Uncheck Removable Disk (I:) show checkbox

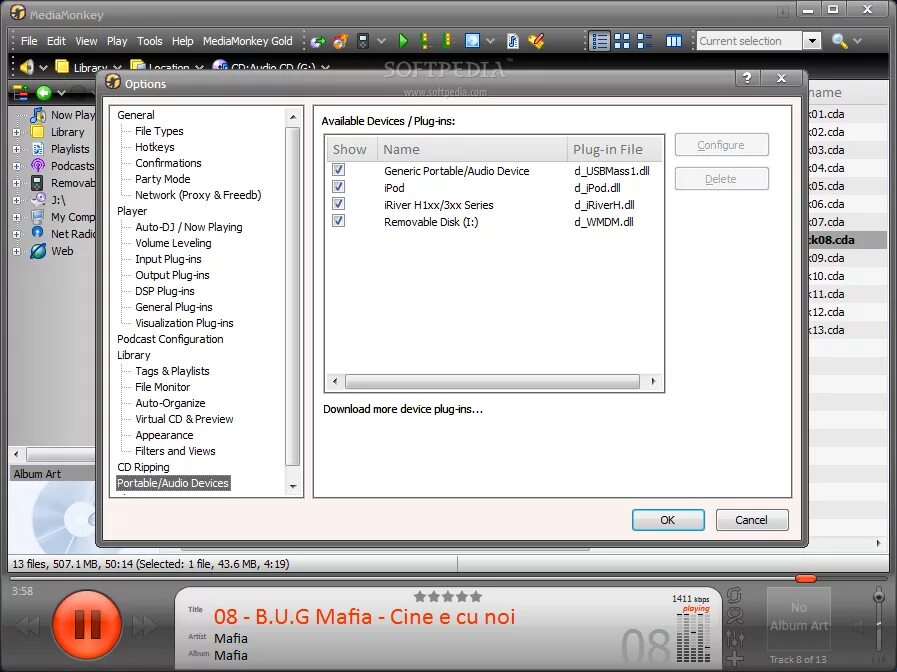[x=339, y=221]
